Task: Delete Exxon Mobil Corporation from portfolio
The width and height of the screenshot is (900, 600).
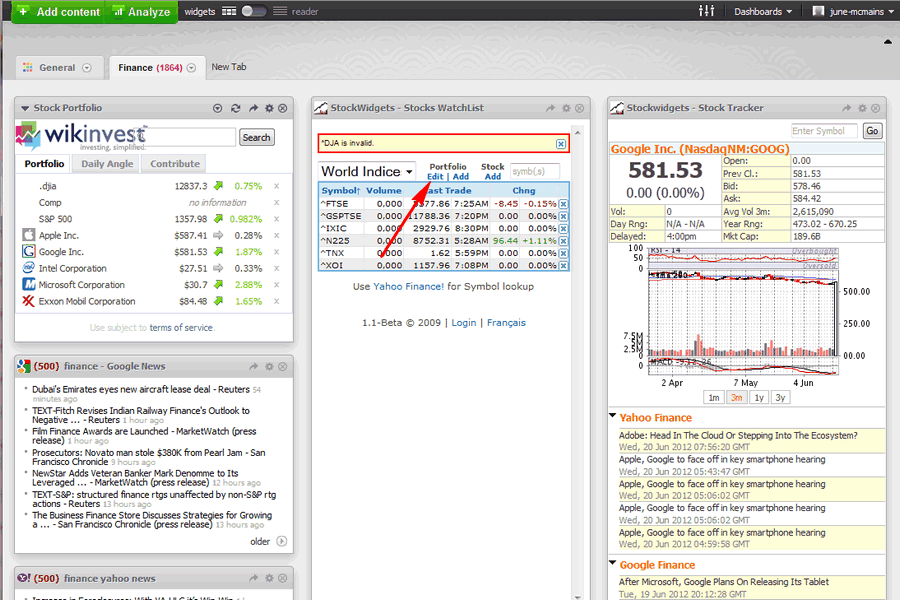Action: (x=277, y=301)
